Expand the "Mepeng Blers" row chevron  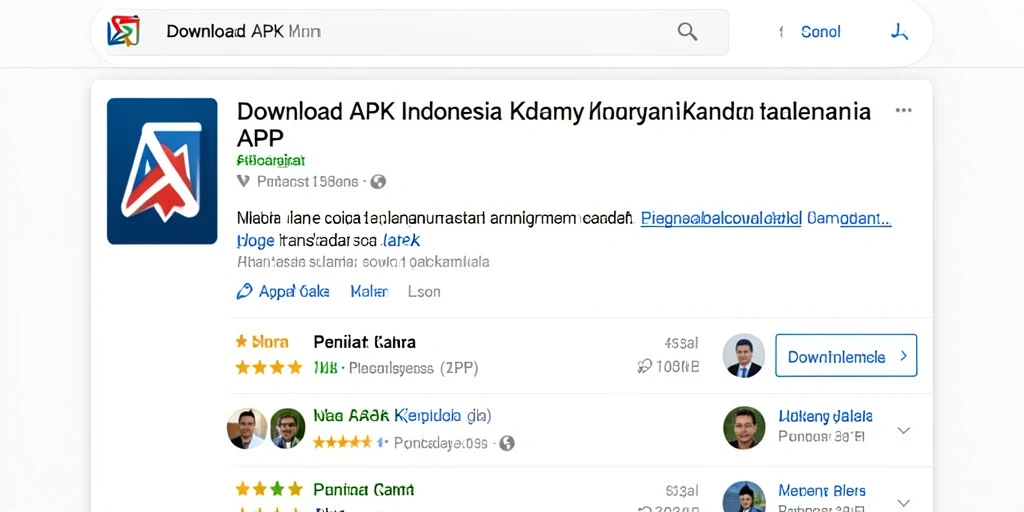(x=904, y=503)
